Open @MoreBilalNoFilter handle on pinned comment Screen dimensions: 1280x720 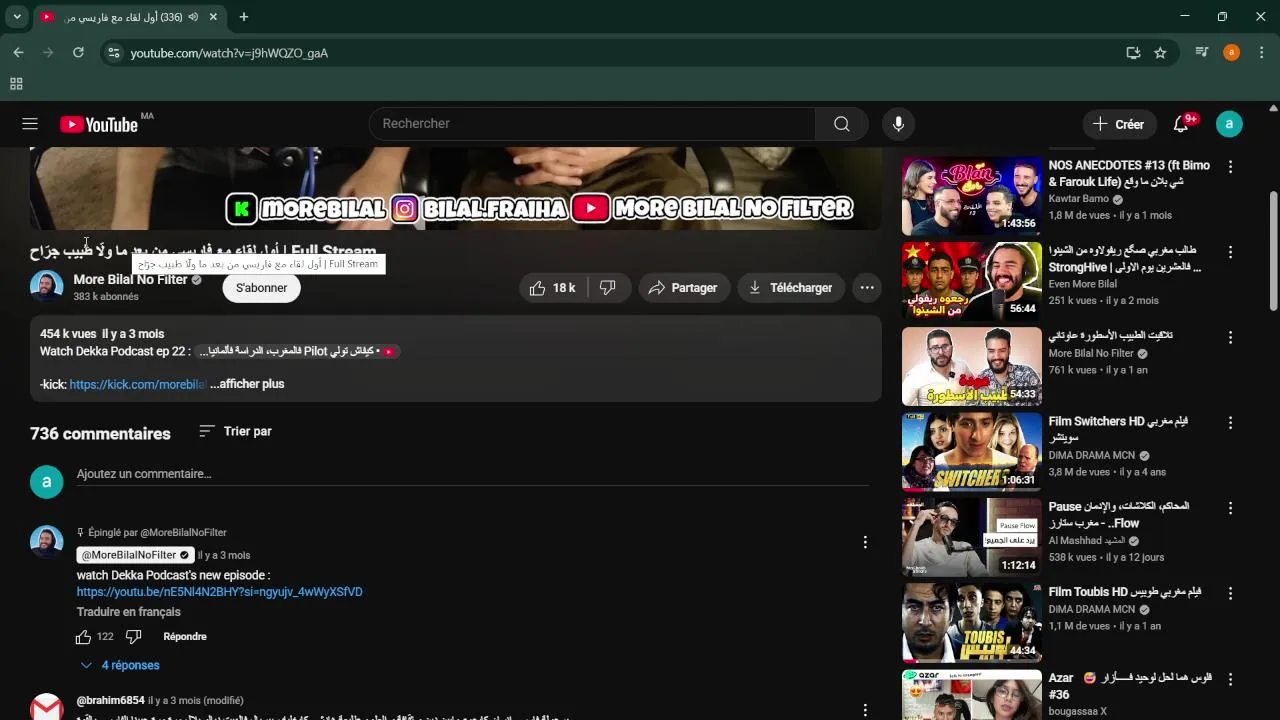(x=134, y=555)
